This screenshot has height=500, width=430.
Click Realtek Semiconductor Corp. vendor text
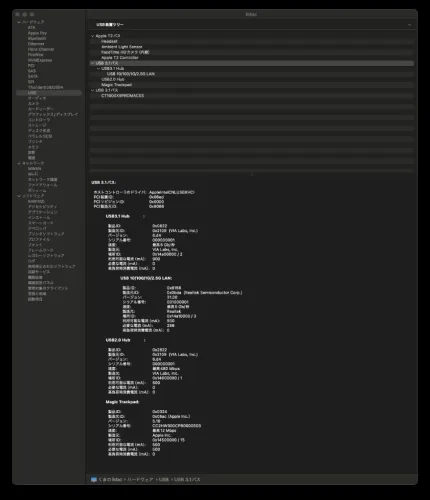(213, 292)
